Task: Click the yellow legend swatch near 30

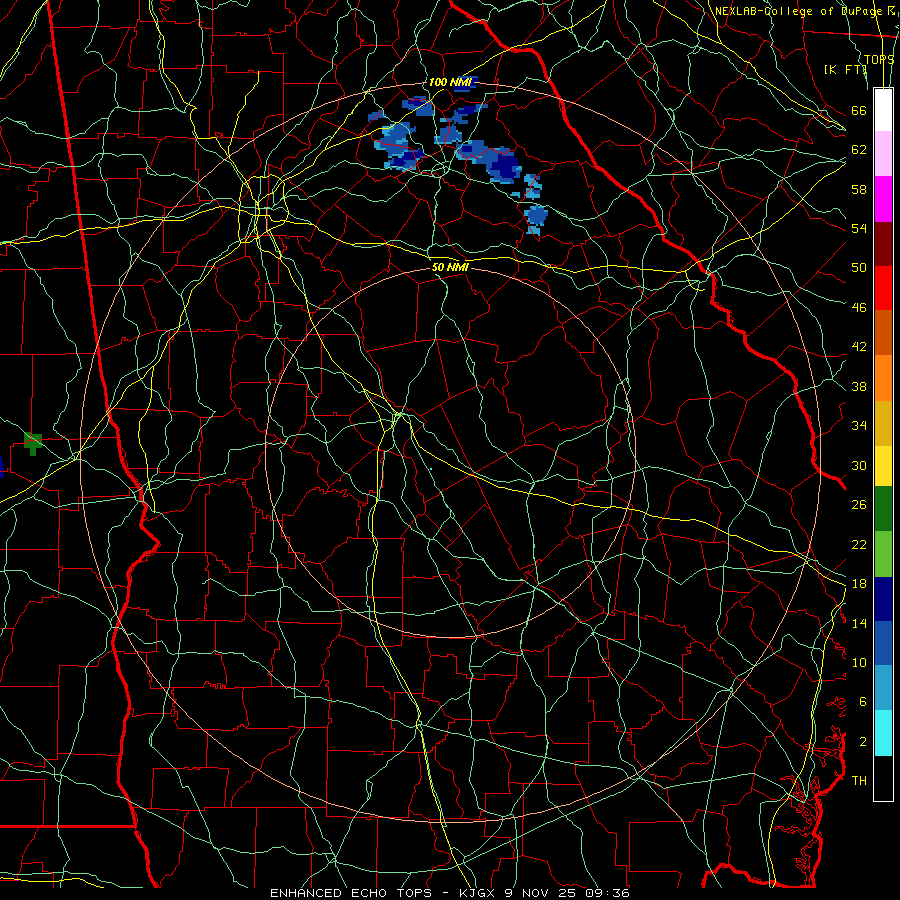Action: click(x=883, y=466)
